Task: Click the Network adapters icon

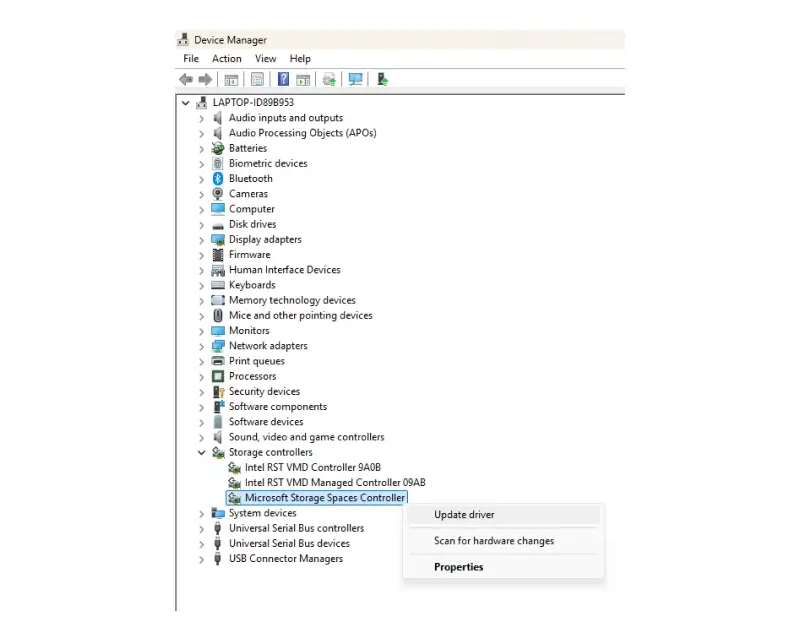Action: 218,346
